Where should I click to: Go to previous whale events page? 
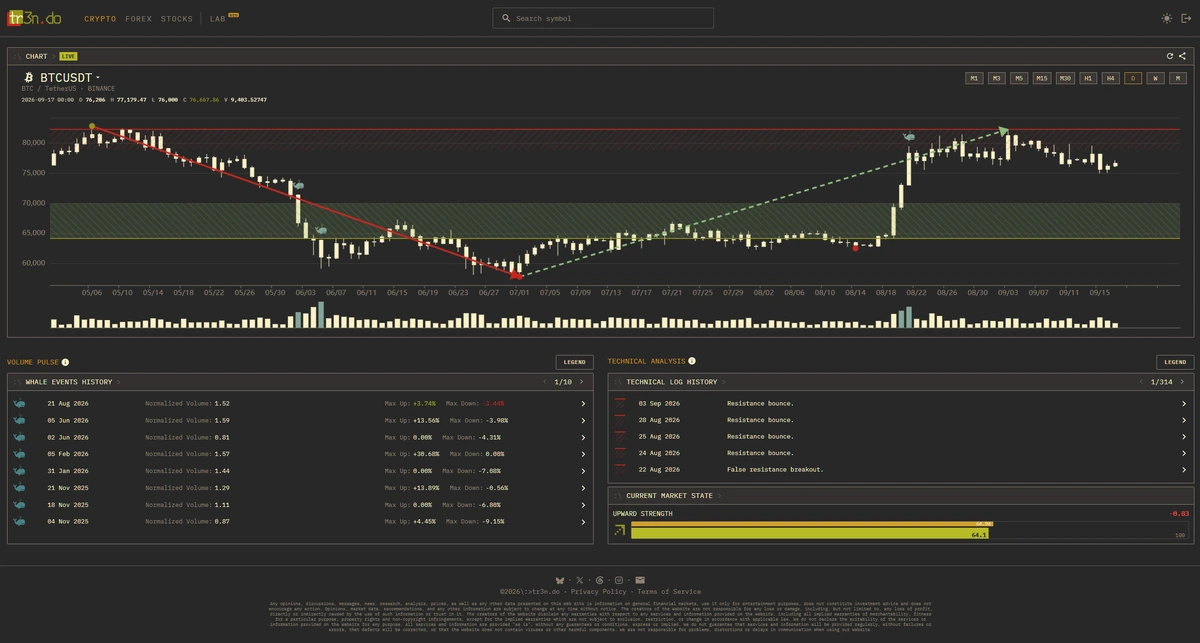(545, 382)
